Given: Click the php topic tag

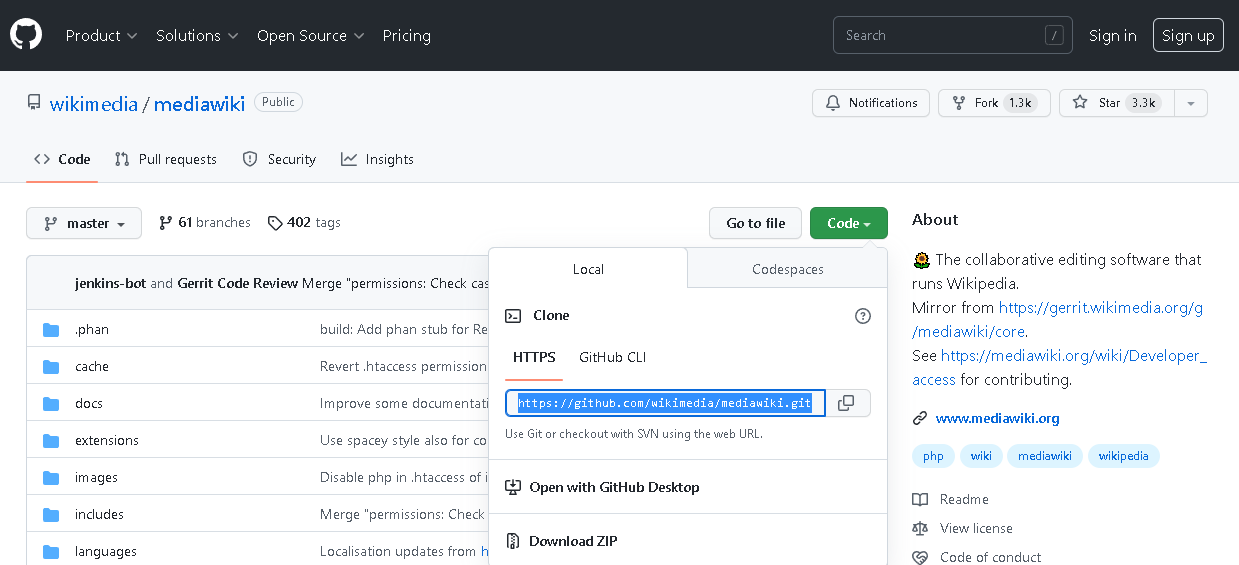Looking at the screenshot, I should [933, 457].
